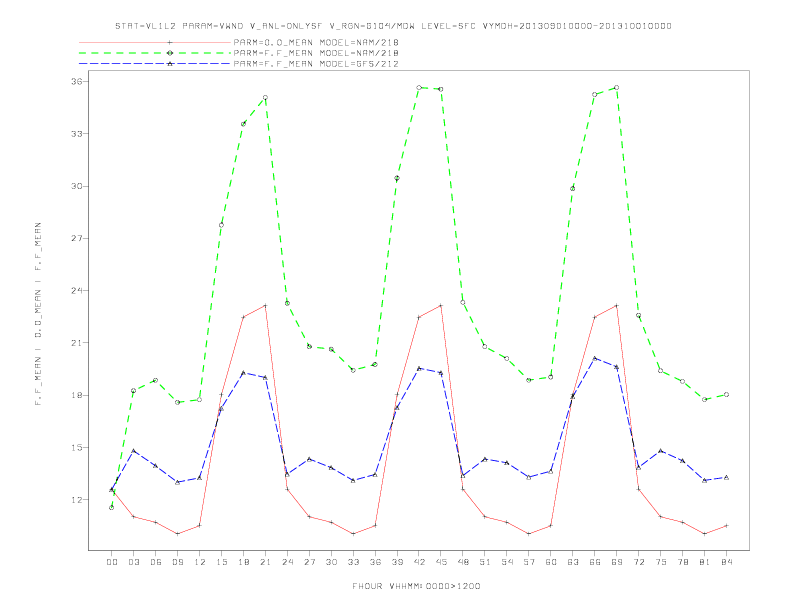Click x-axis tick label 03

[x=133, y=562]
